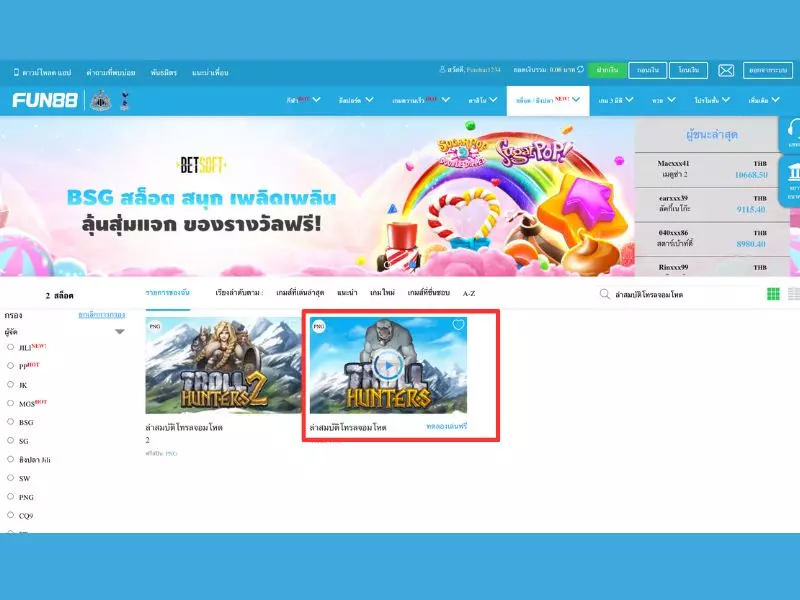Sort games A-Z

469,293
